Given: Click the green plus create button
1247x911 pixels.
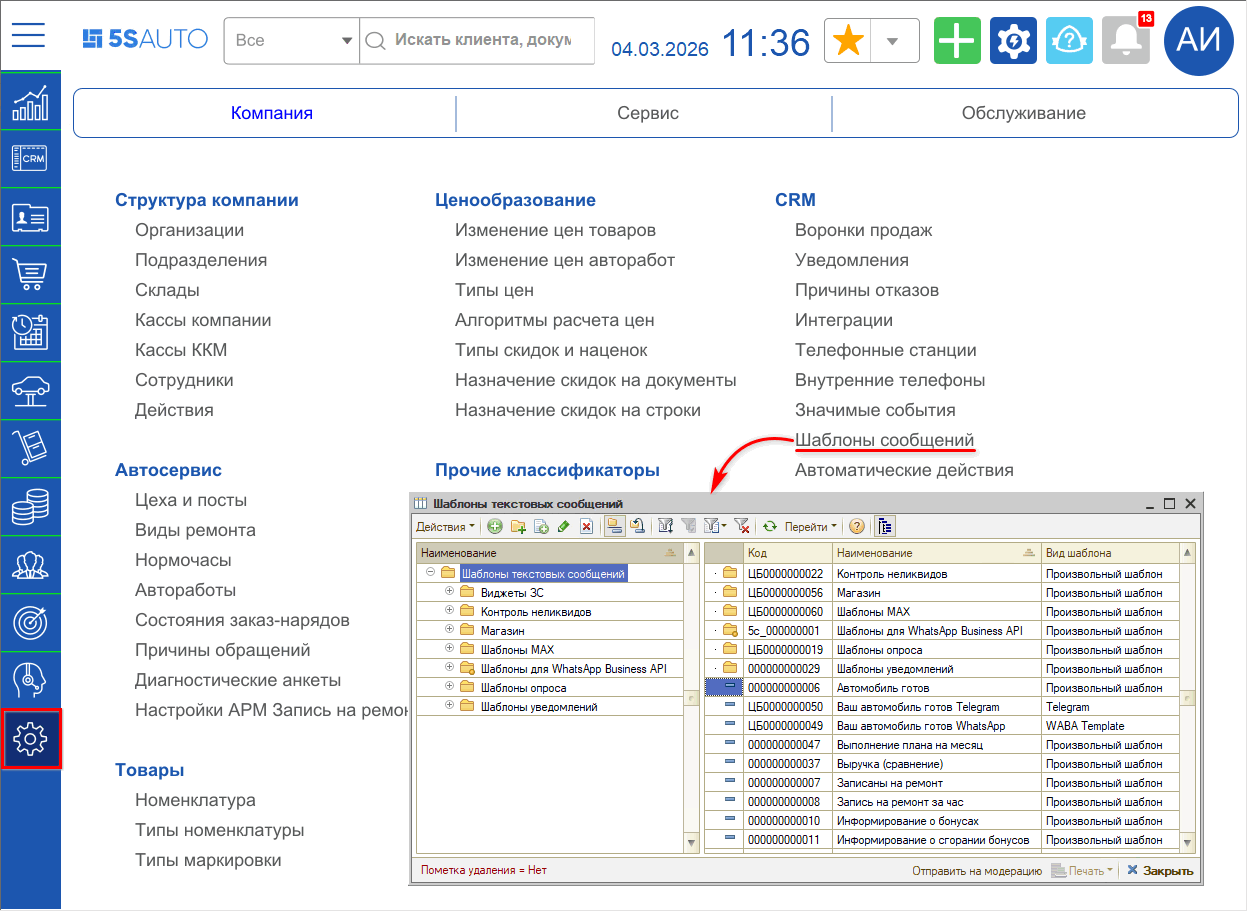Looking at the screenshot, I should click(x=957, y=41).
